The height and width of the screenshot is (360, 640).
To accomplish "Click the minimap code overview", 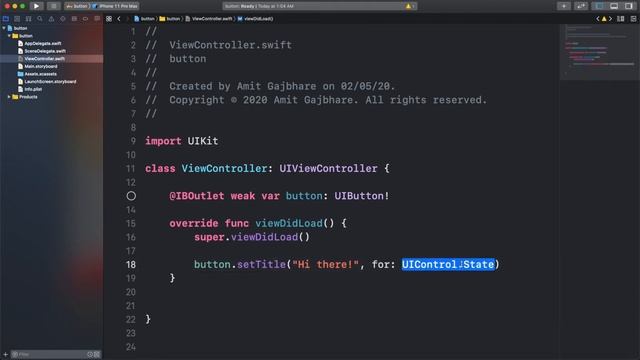I will [599, 52].
